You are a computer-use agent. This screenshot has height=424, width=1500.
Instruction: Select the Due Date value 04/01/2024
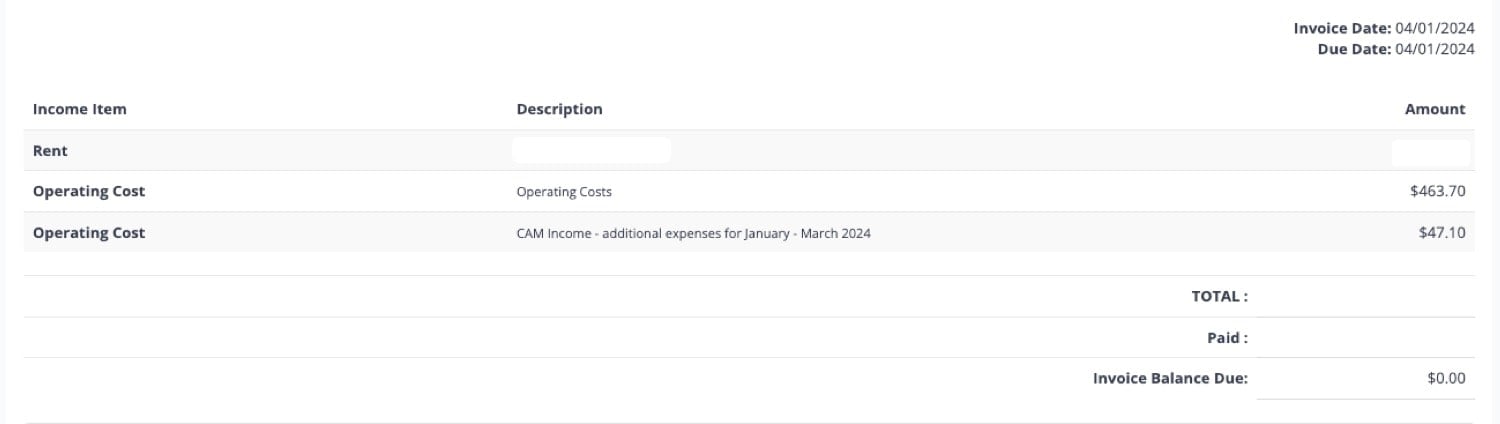pos(1434,48)
